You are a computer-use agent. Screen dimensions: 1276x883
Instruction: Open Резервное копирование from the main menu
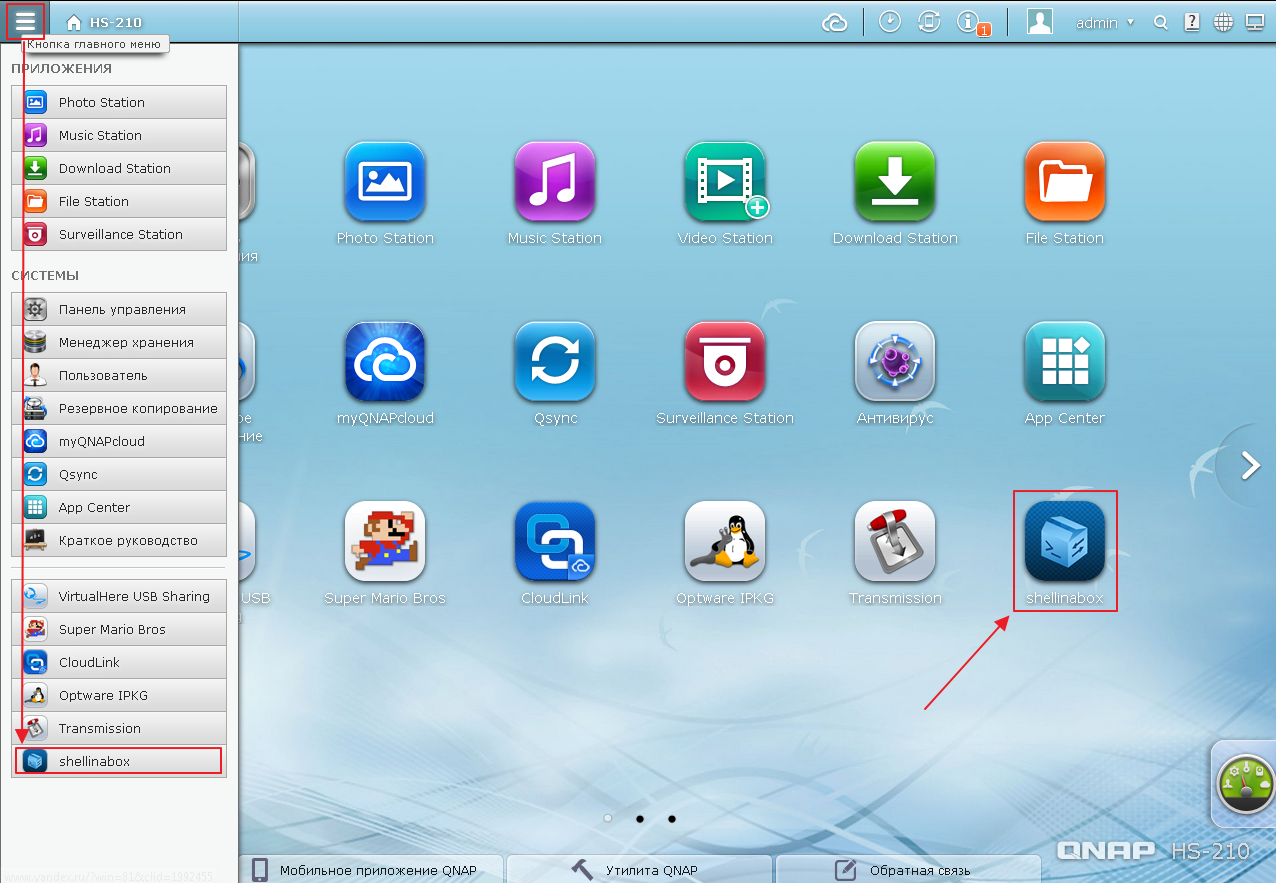(x=119, y=408)
